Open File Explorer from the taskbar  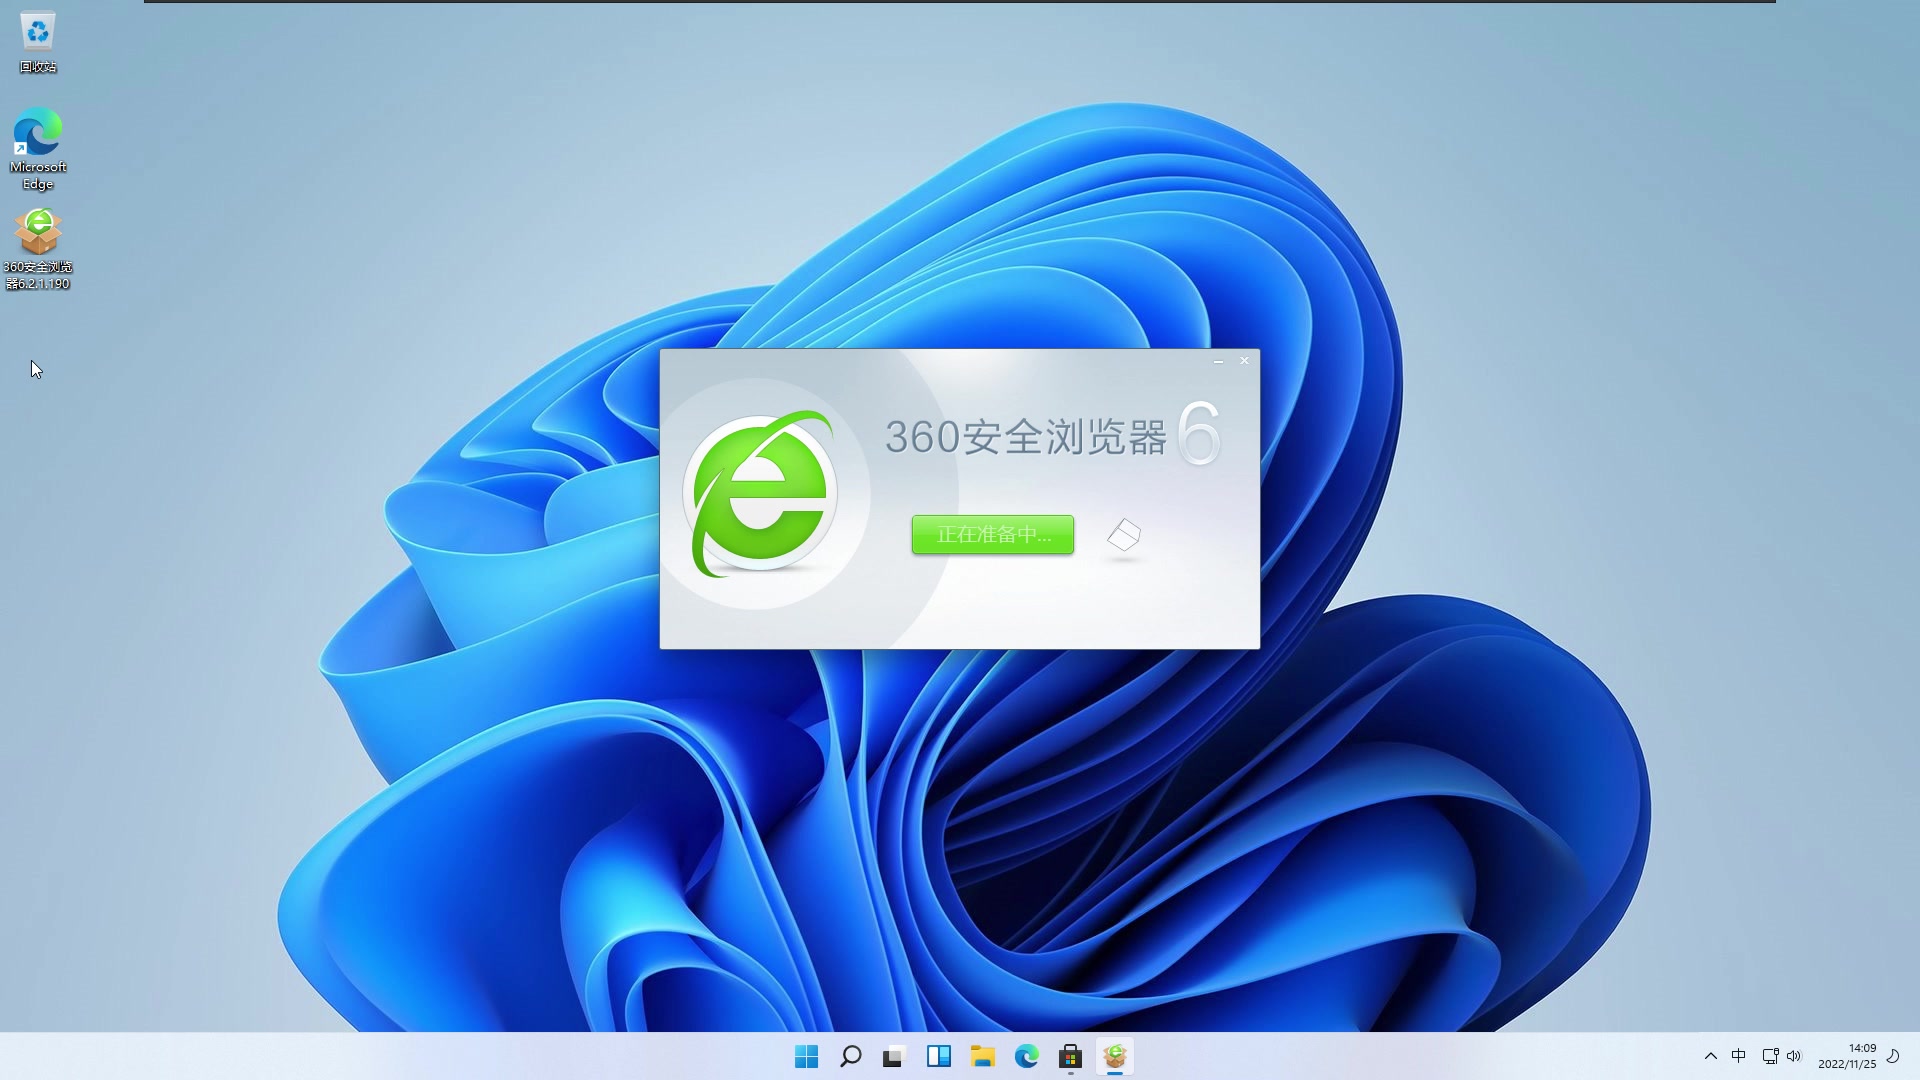click(983, 1055)
